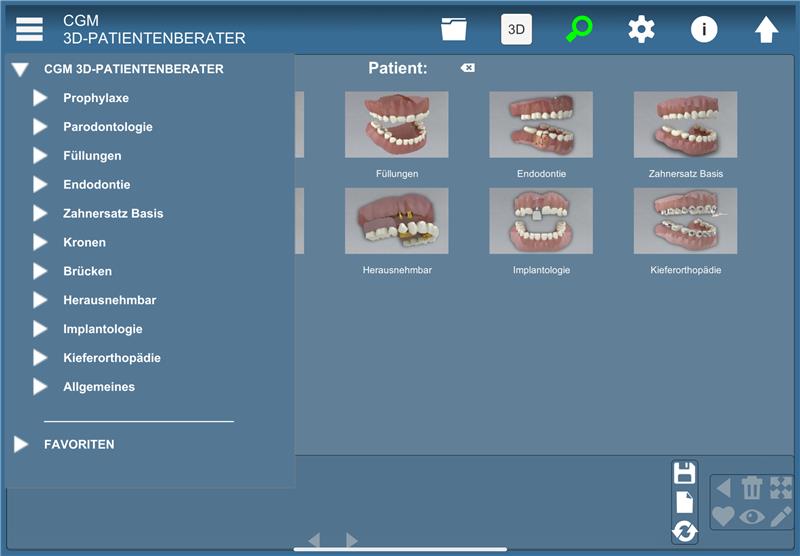Select Allgemeines in the sidebar tree
Screen dimensions: 800x556
(99, 387)
